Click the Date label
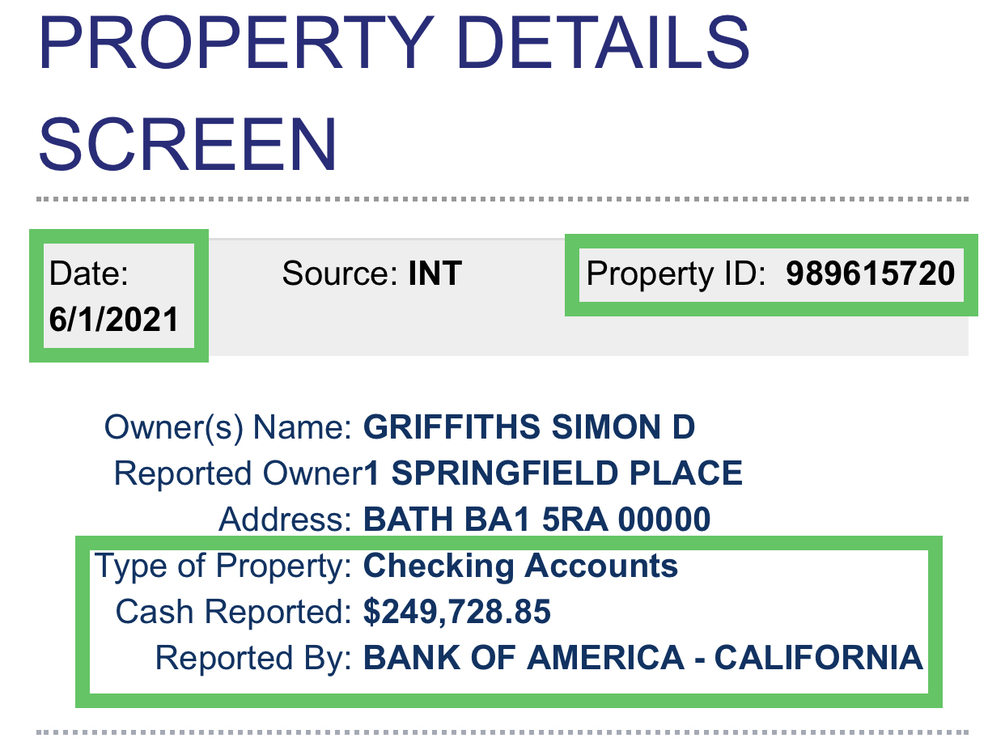 point(89,273)
